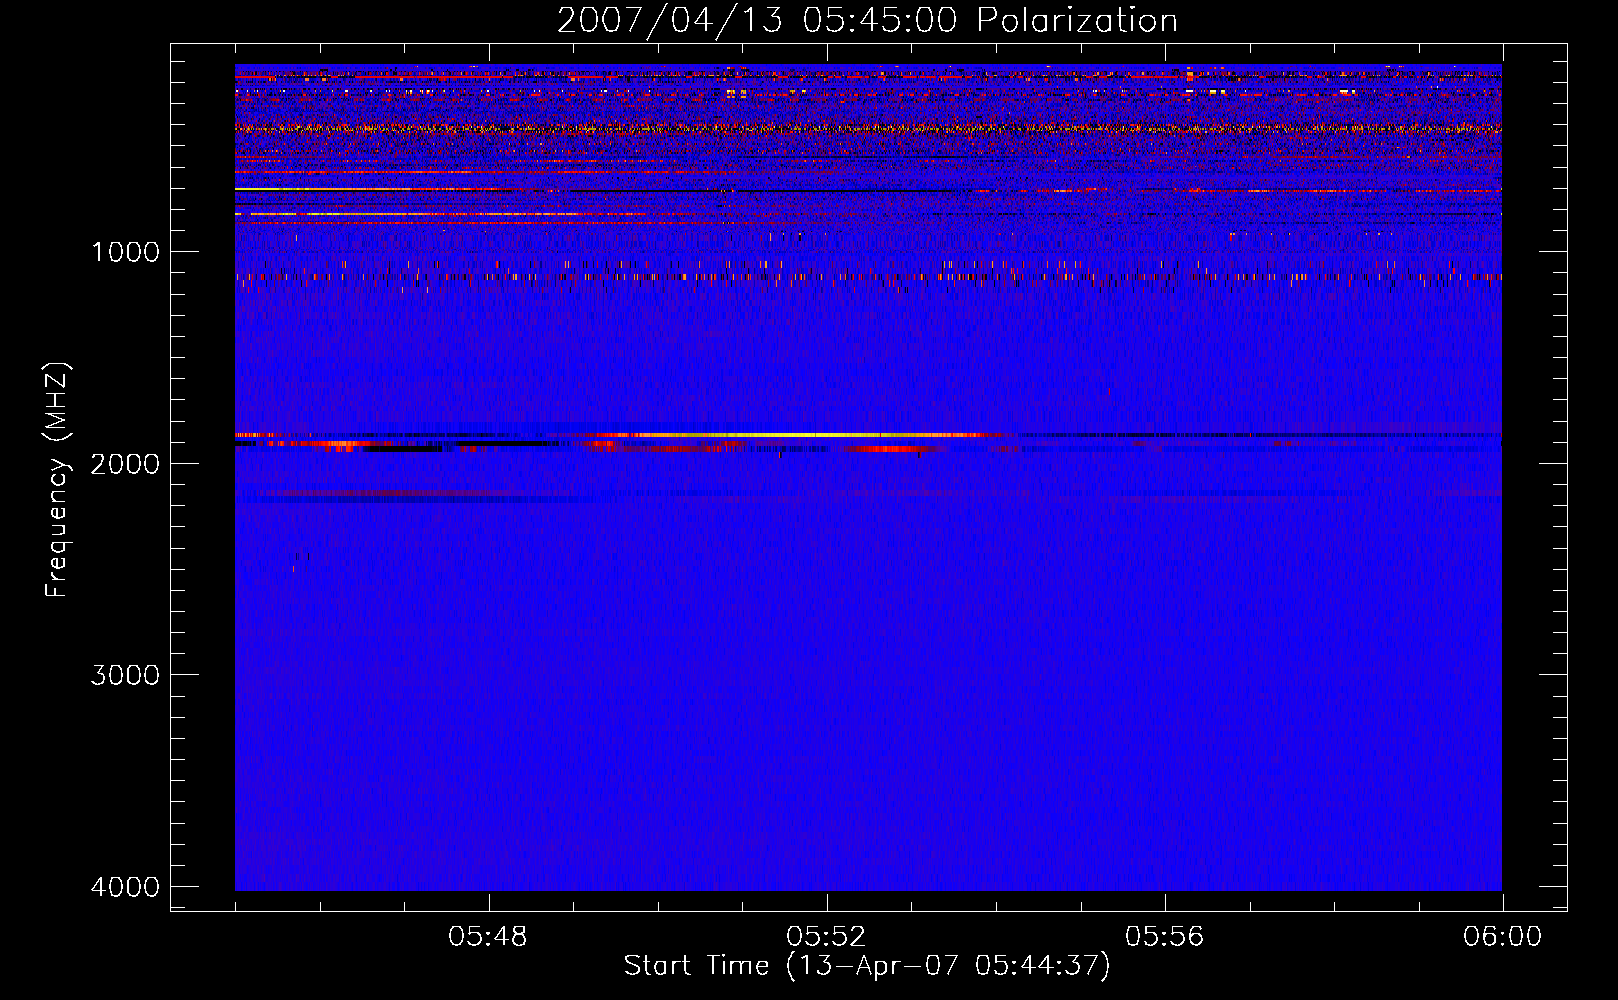
Task: Click the 4000 frequency tick label
Action: 125,887
